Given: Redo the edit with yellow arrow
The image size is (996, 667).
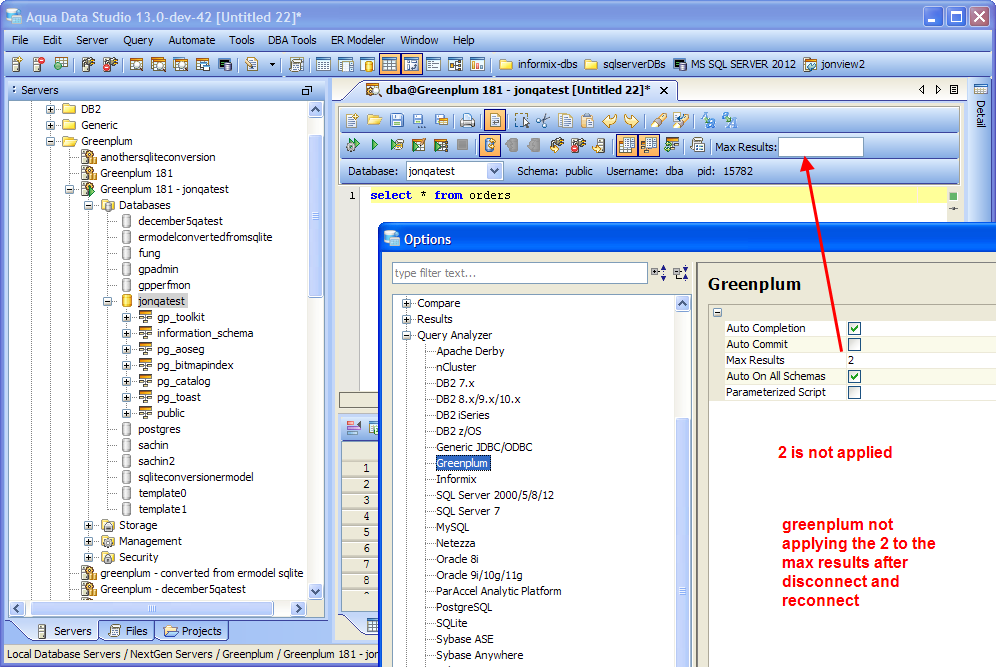Looking at the screenshot, I should (x=631, y=121).
